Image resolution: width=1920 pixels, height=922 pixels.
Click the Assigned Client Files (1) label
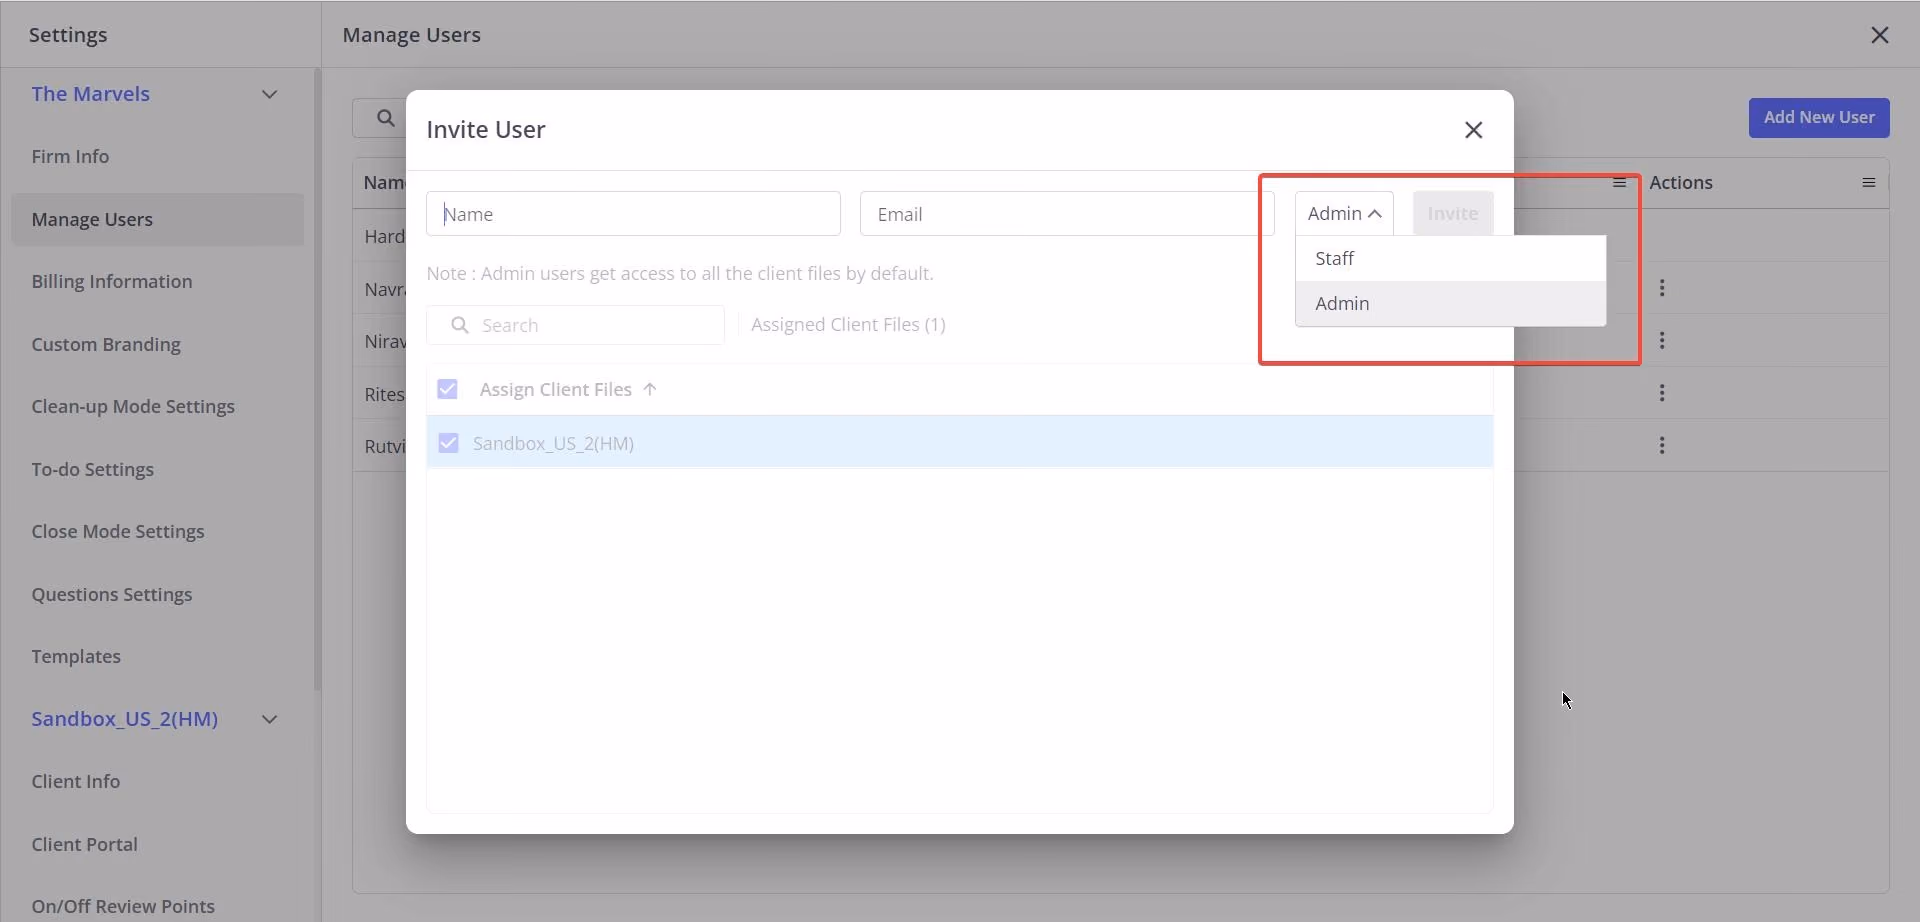click(x=848, y=325)
